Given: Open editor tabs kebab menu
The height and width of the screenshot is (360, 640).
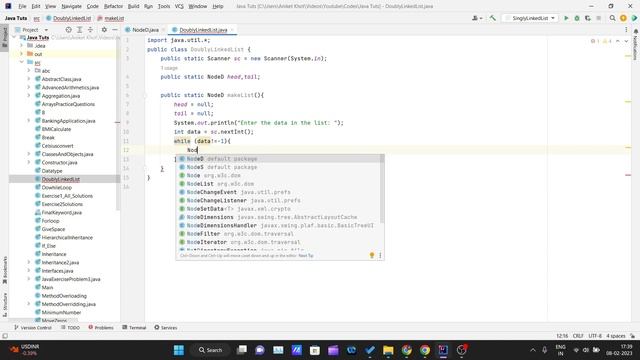Looking at the screenshot, I should 626,30.
